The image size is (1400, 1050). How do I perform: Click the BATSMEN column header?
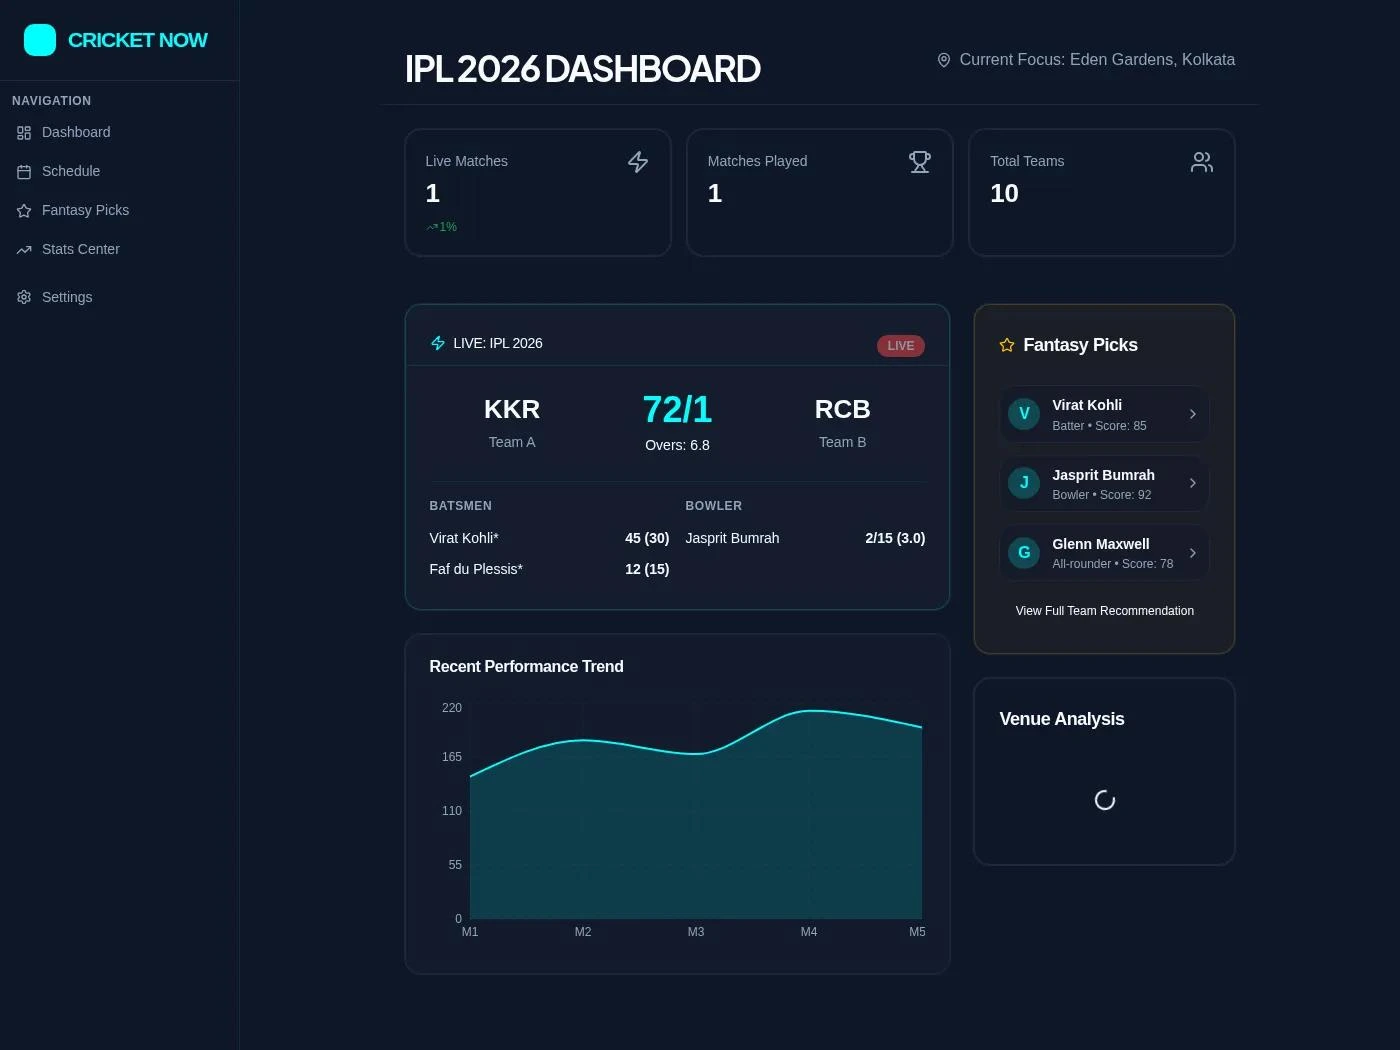coord(460,506)
